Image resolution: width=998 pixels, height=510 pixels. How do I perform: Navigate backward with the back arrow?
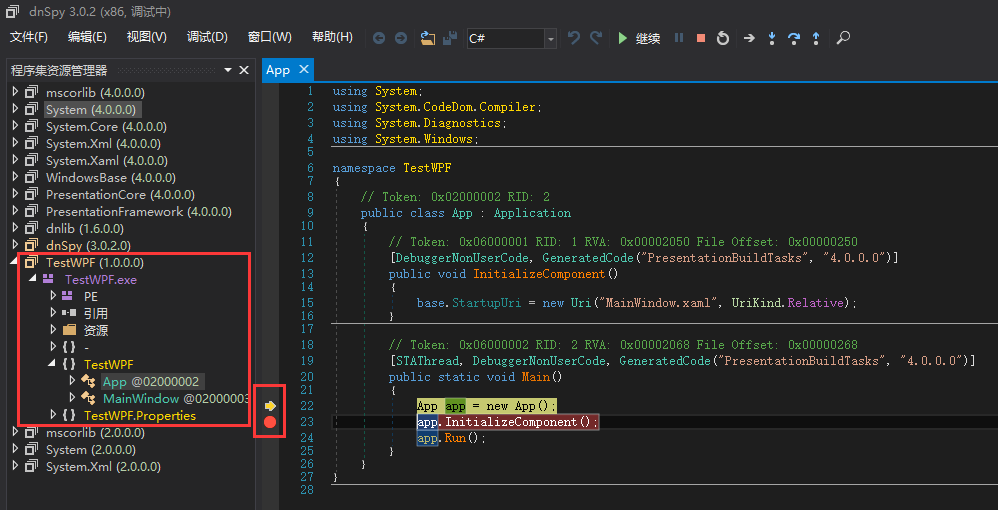[x=379, y=38]
